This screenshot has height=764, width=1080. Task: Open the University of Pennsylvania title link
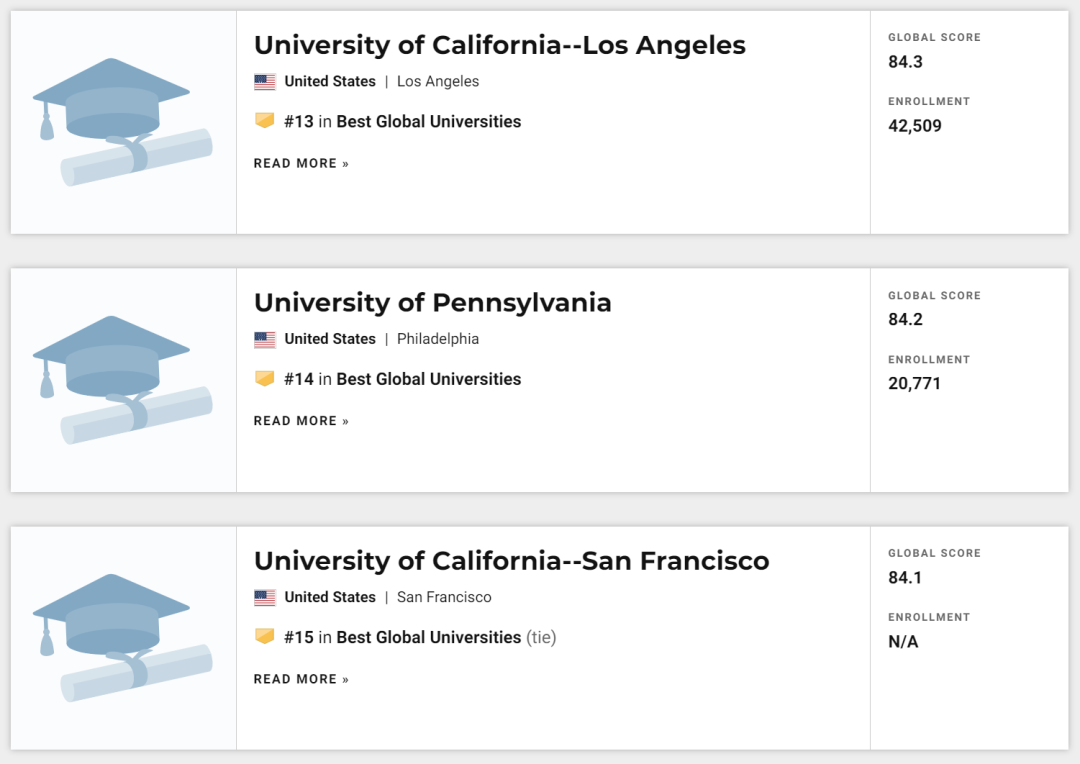coord(432,303)
